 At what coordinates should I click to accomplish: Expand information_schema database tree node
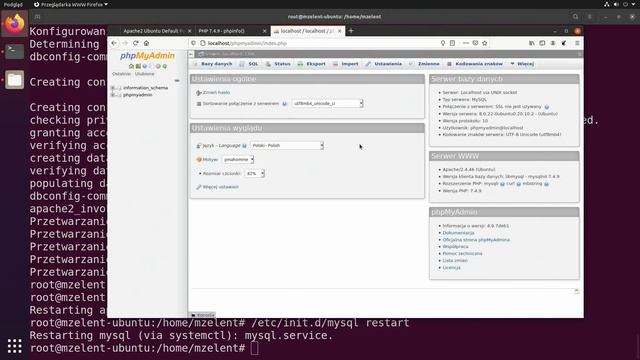(x=113, y=88)
